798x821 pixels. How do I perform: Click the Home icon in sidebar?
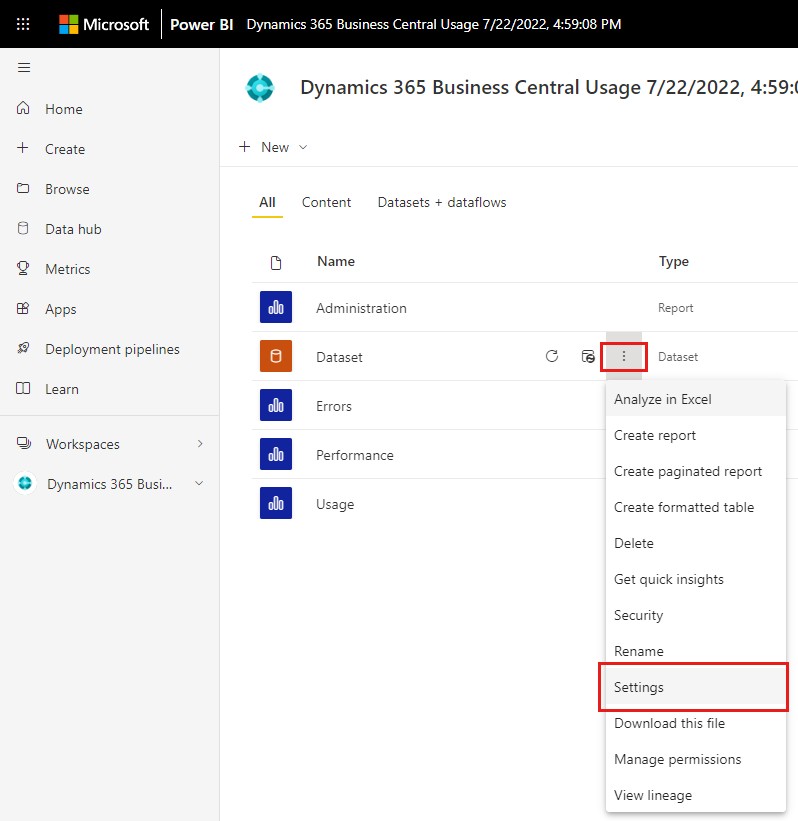[23, 108]
